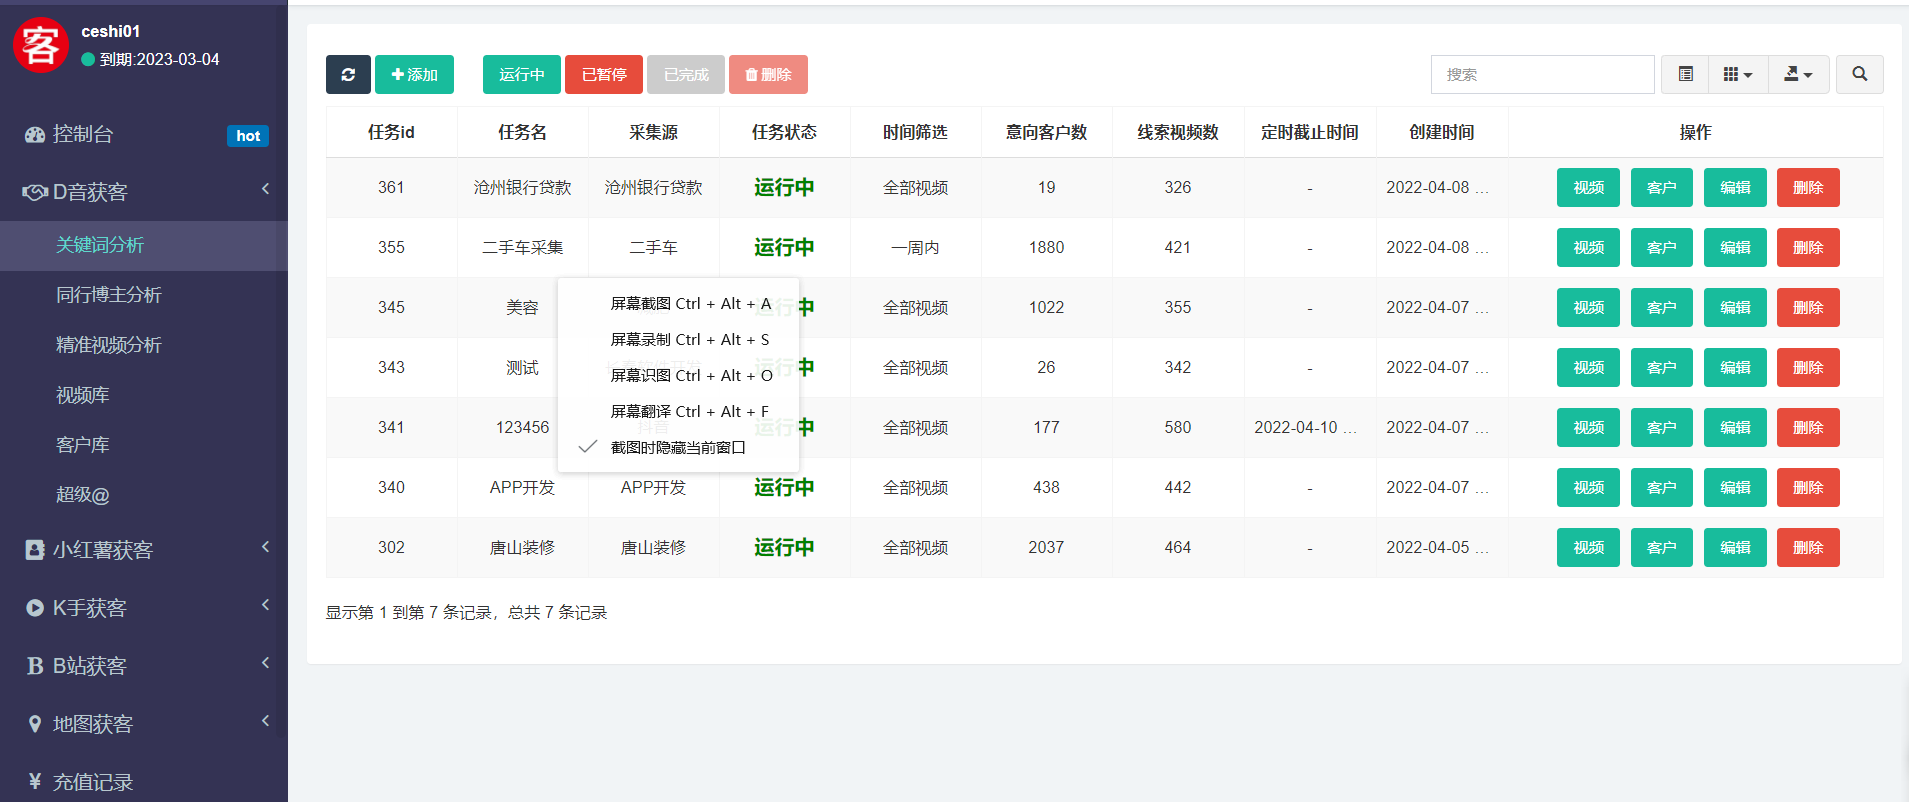The image size is (1909, 802).
Task: Click the 到期:2023-03-04 expiry text
Action: pyautogui.click(x=160, y=59)
